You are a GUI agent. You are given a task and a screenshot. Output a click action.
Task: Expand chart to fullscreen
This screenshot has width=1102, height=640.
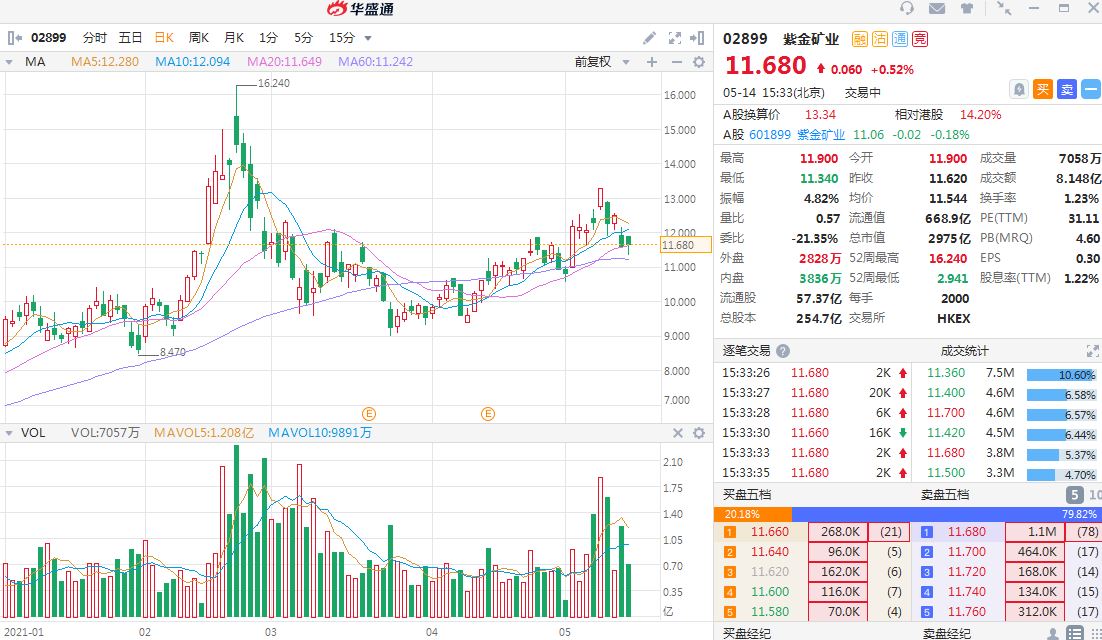click(x=675, y=38)
